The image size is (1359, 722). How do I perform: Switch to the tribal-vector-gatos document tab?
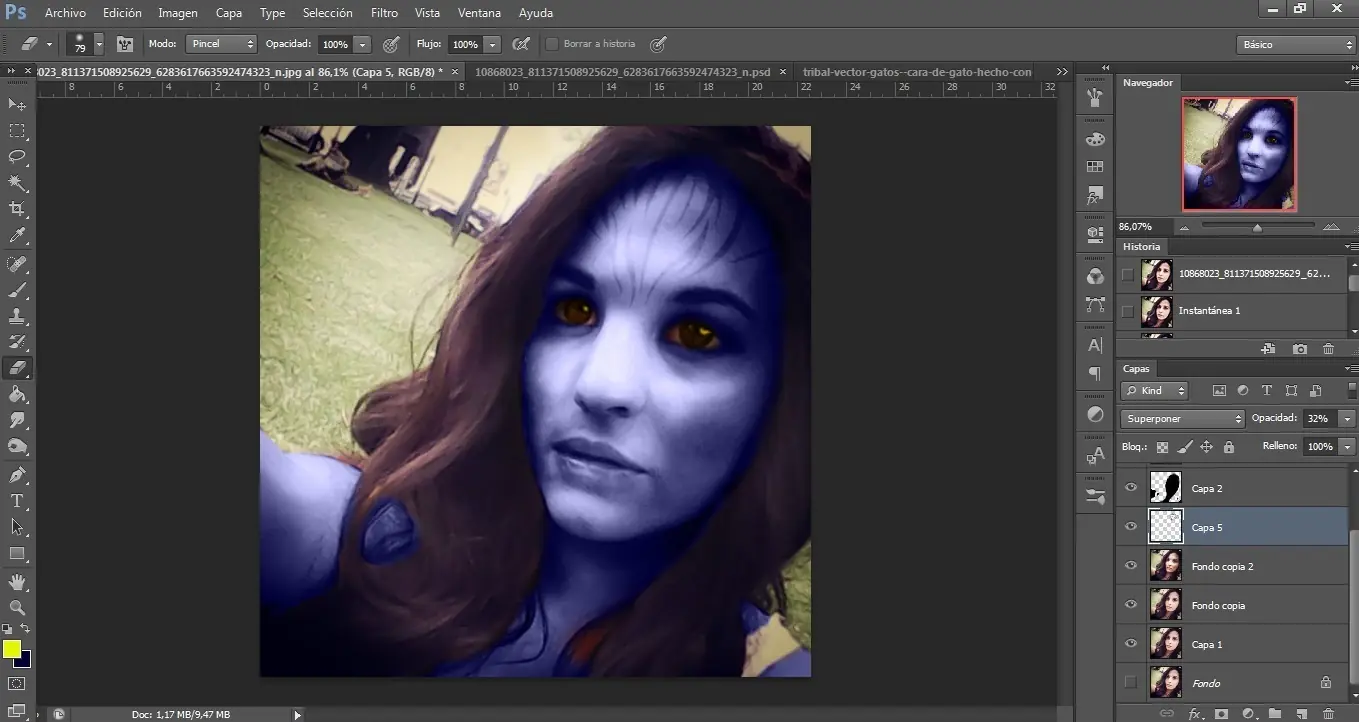(x=916, y=72)
